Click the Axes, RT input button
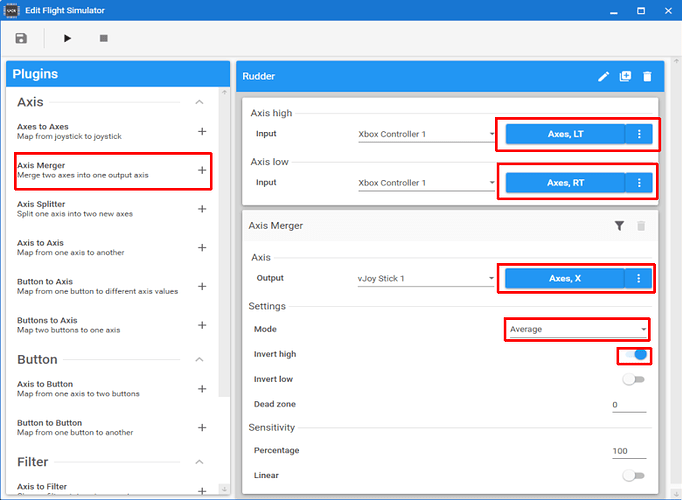The height and width of the screenshot is (500, 682). (565, 183)
